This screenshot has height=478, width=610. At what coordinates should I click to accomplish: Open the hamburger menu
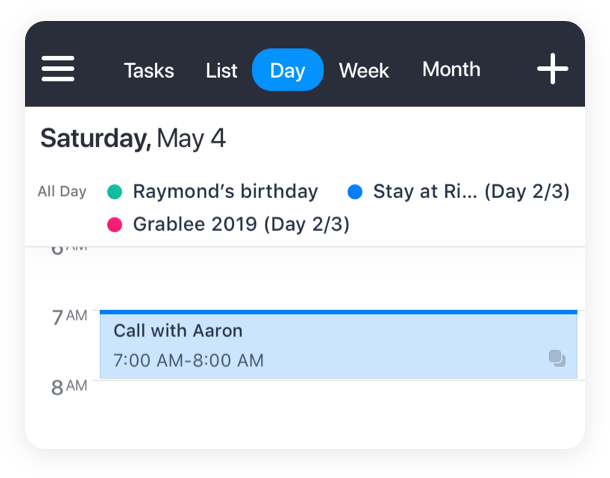click(x=58, y=69)
